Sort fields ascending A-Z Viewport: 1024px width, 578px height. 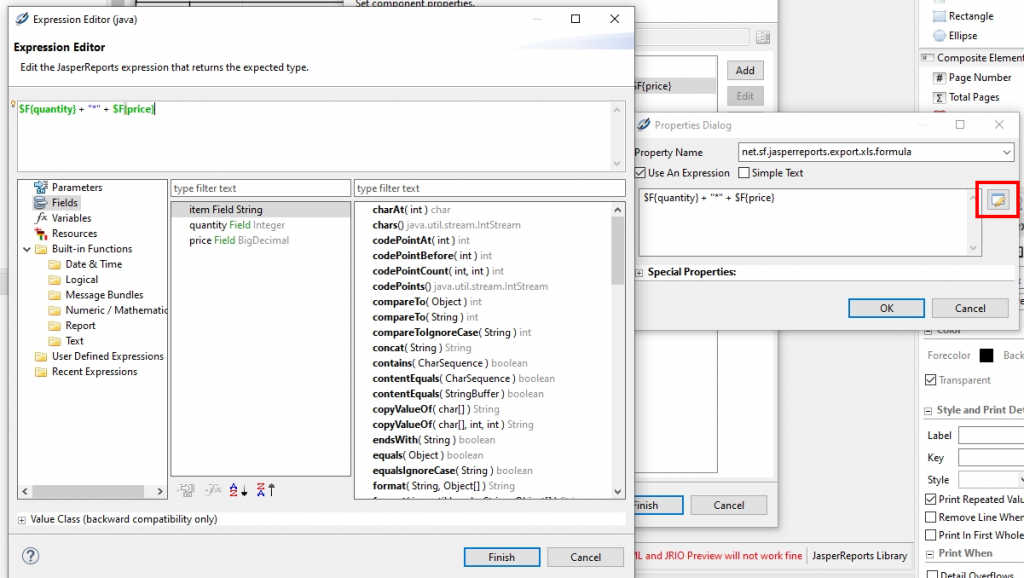point(238,490)
